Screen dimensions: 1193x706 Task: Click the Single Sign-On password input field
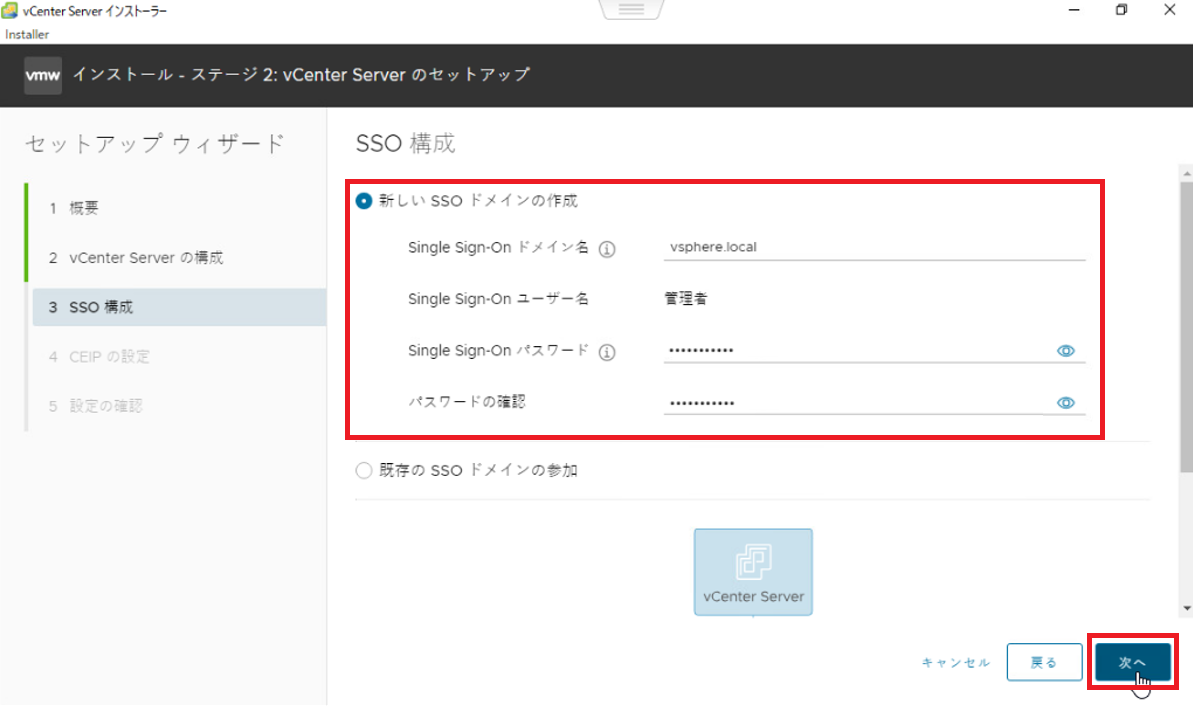(x=855, y=351)
